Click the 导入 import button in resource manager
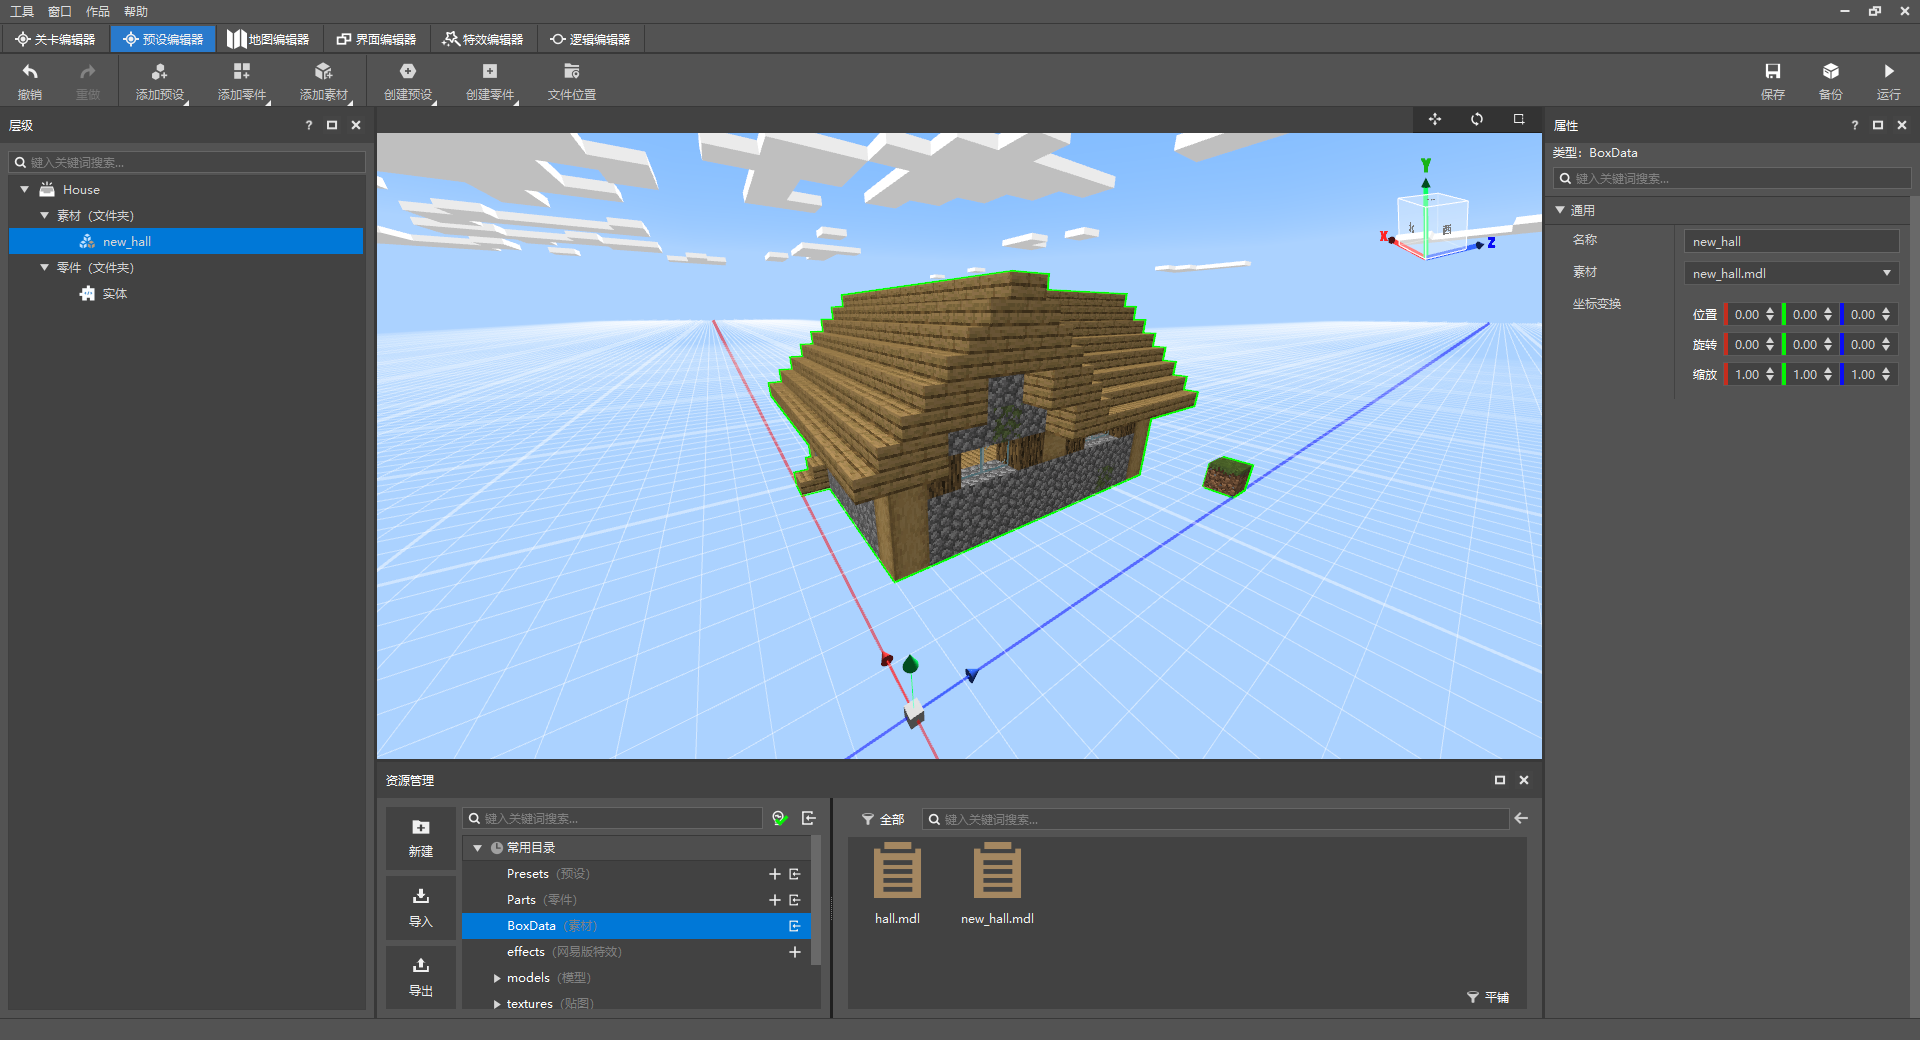 click(421, 907)
